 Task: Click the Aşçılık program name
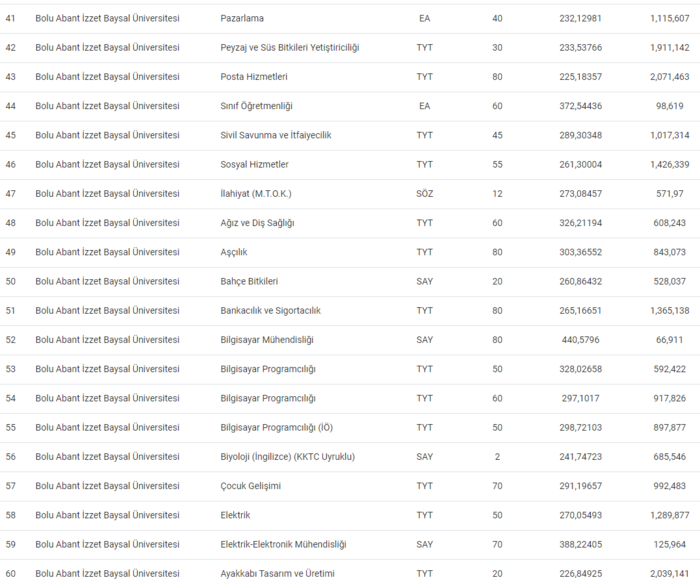(237, 252)
